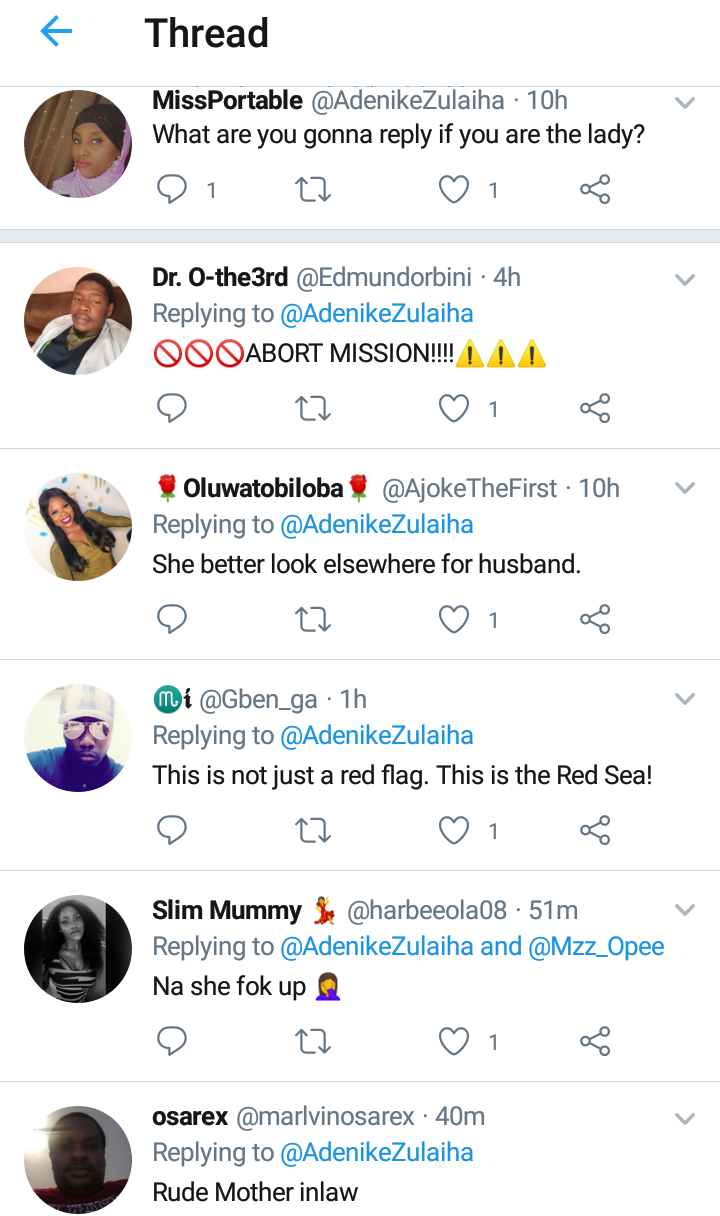Select the Thread title at the top
This screenshot has width=720, height=1216.
[x=206, y=33]
